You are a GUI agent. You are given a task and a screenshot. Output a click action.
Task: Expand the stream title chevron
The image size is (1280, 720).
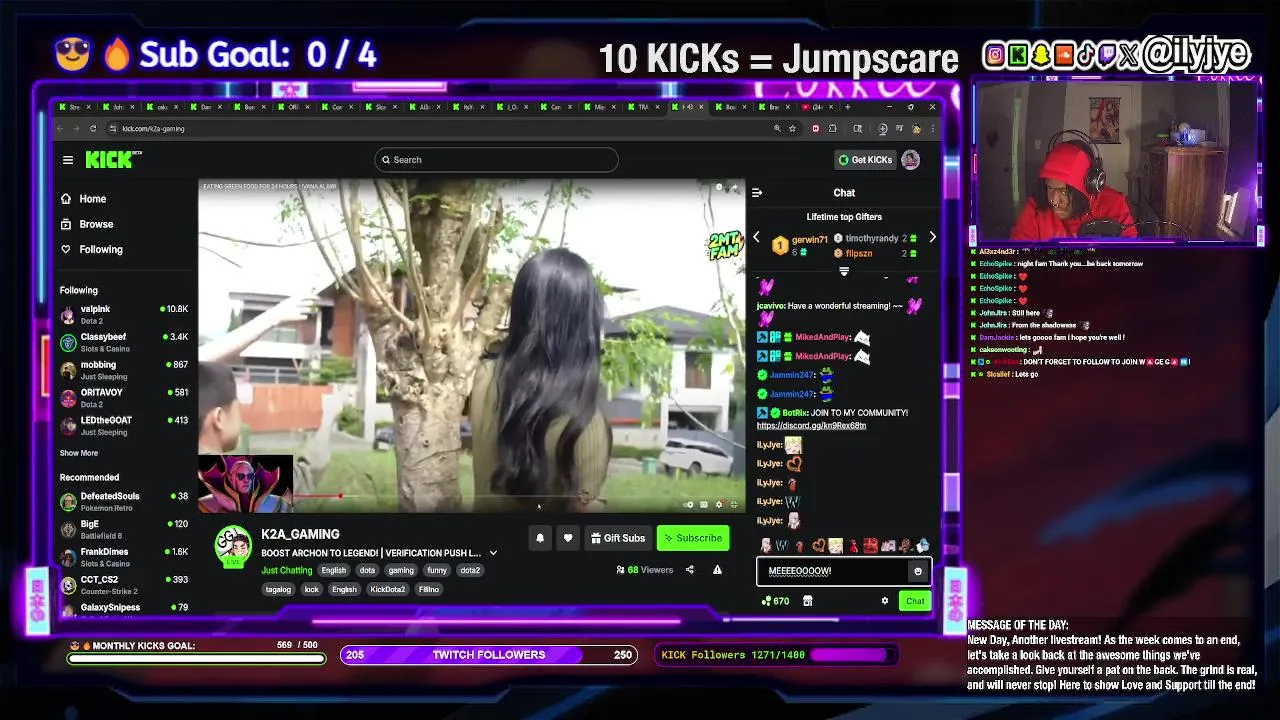493,553
